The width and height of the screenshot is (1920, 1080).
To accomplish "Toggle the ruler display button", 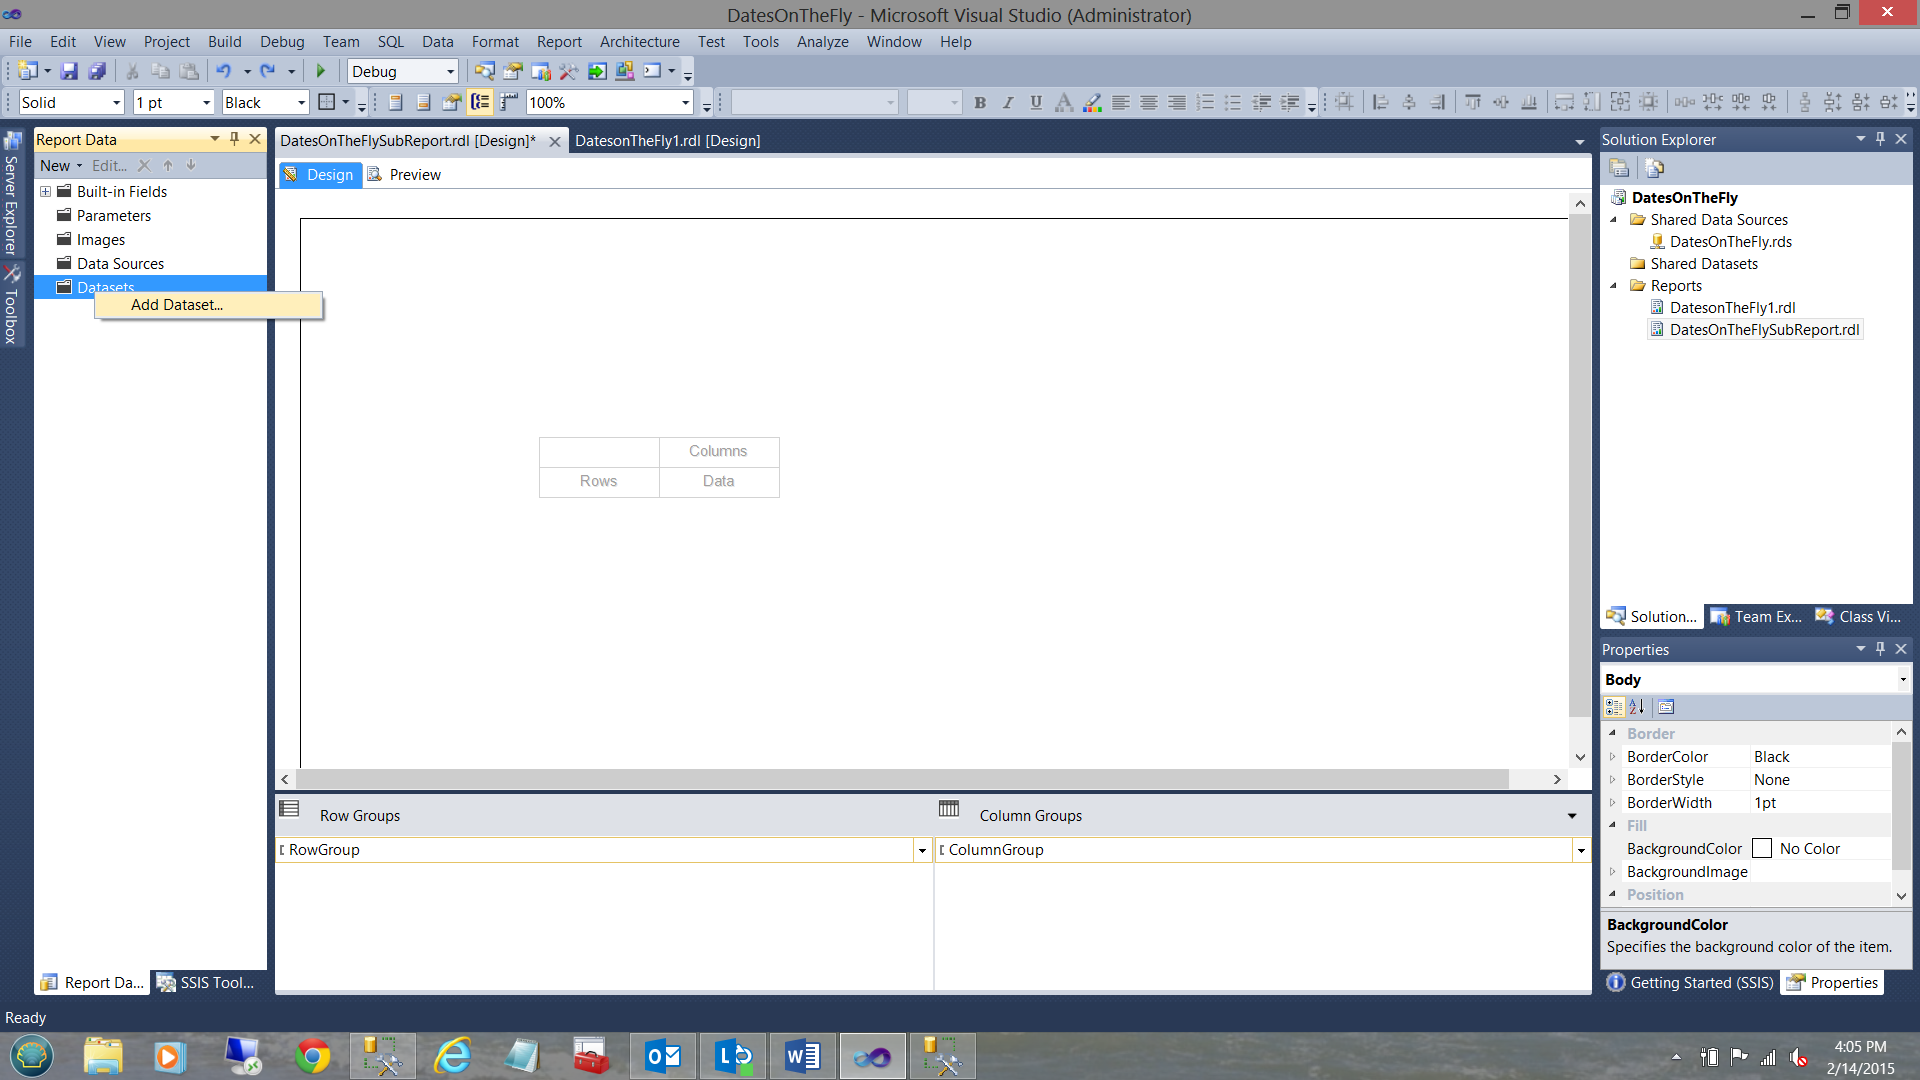I will tap(509, 102).
